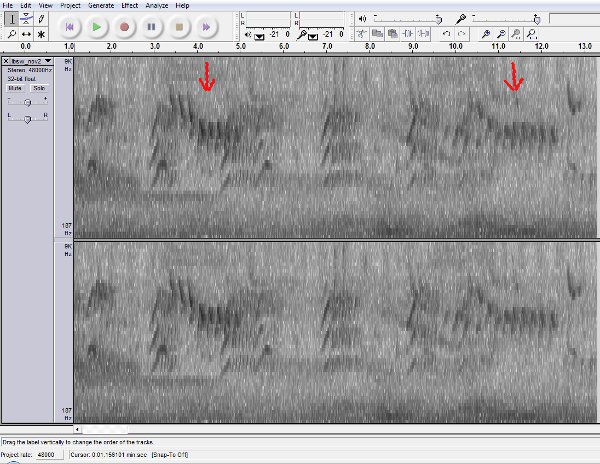The width and height of the screenshot is (600, 464).
Task: Select the Envelope tool
Action: pos(25,19)
